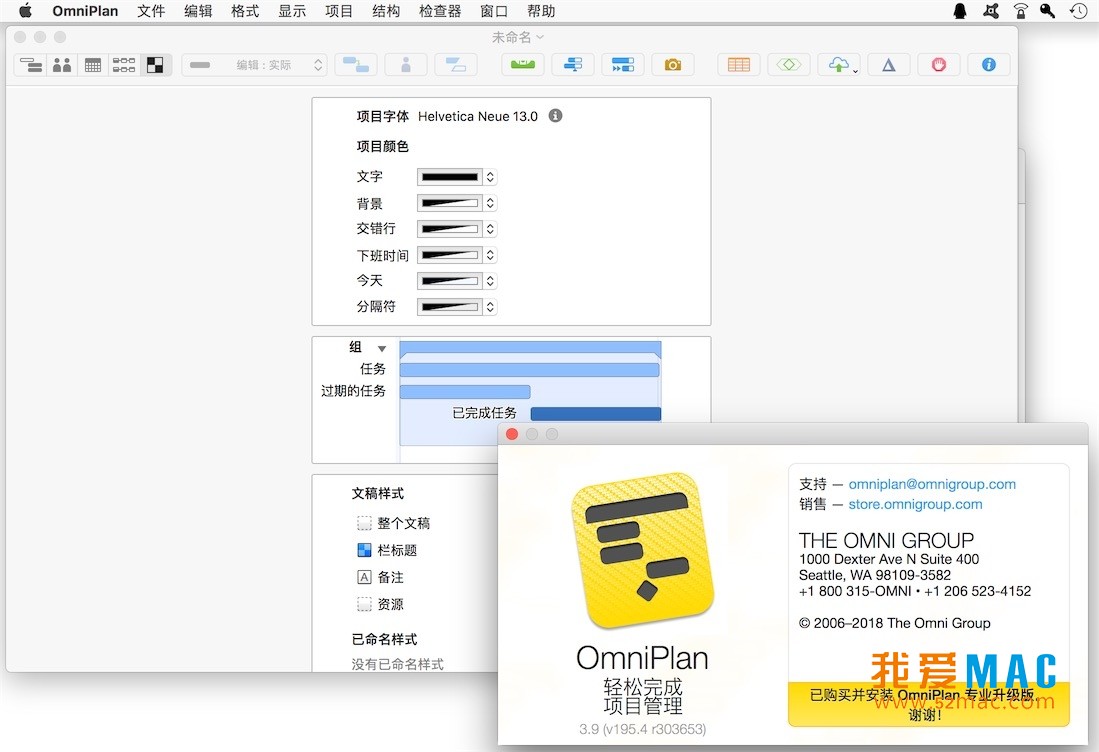Click the orange camera baseline icon
This screenshot has height=752, width=1099.
click(673, 65)
